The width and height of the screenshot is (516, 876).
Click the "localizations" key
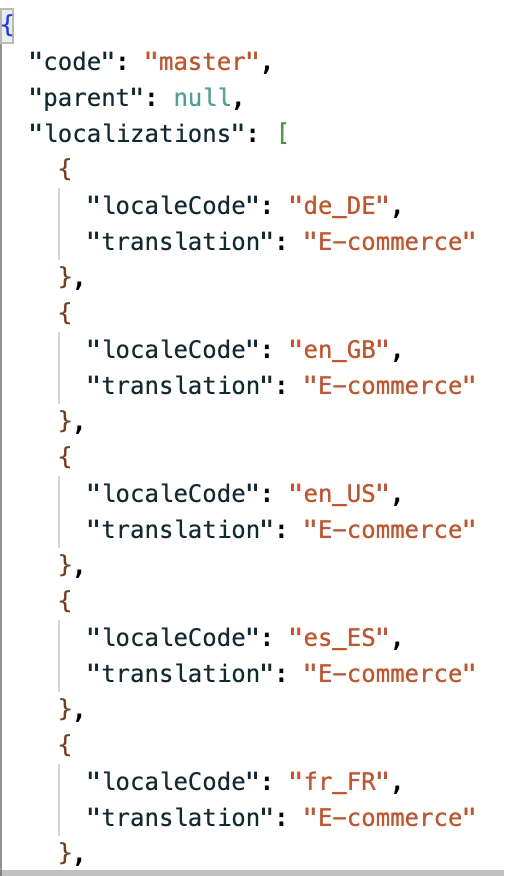coord(137,134)
